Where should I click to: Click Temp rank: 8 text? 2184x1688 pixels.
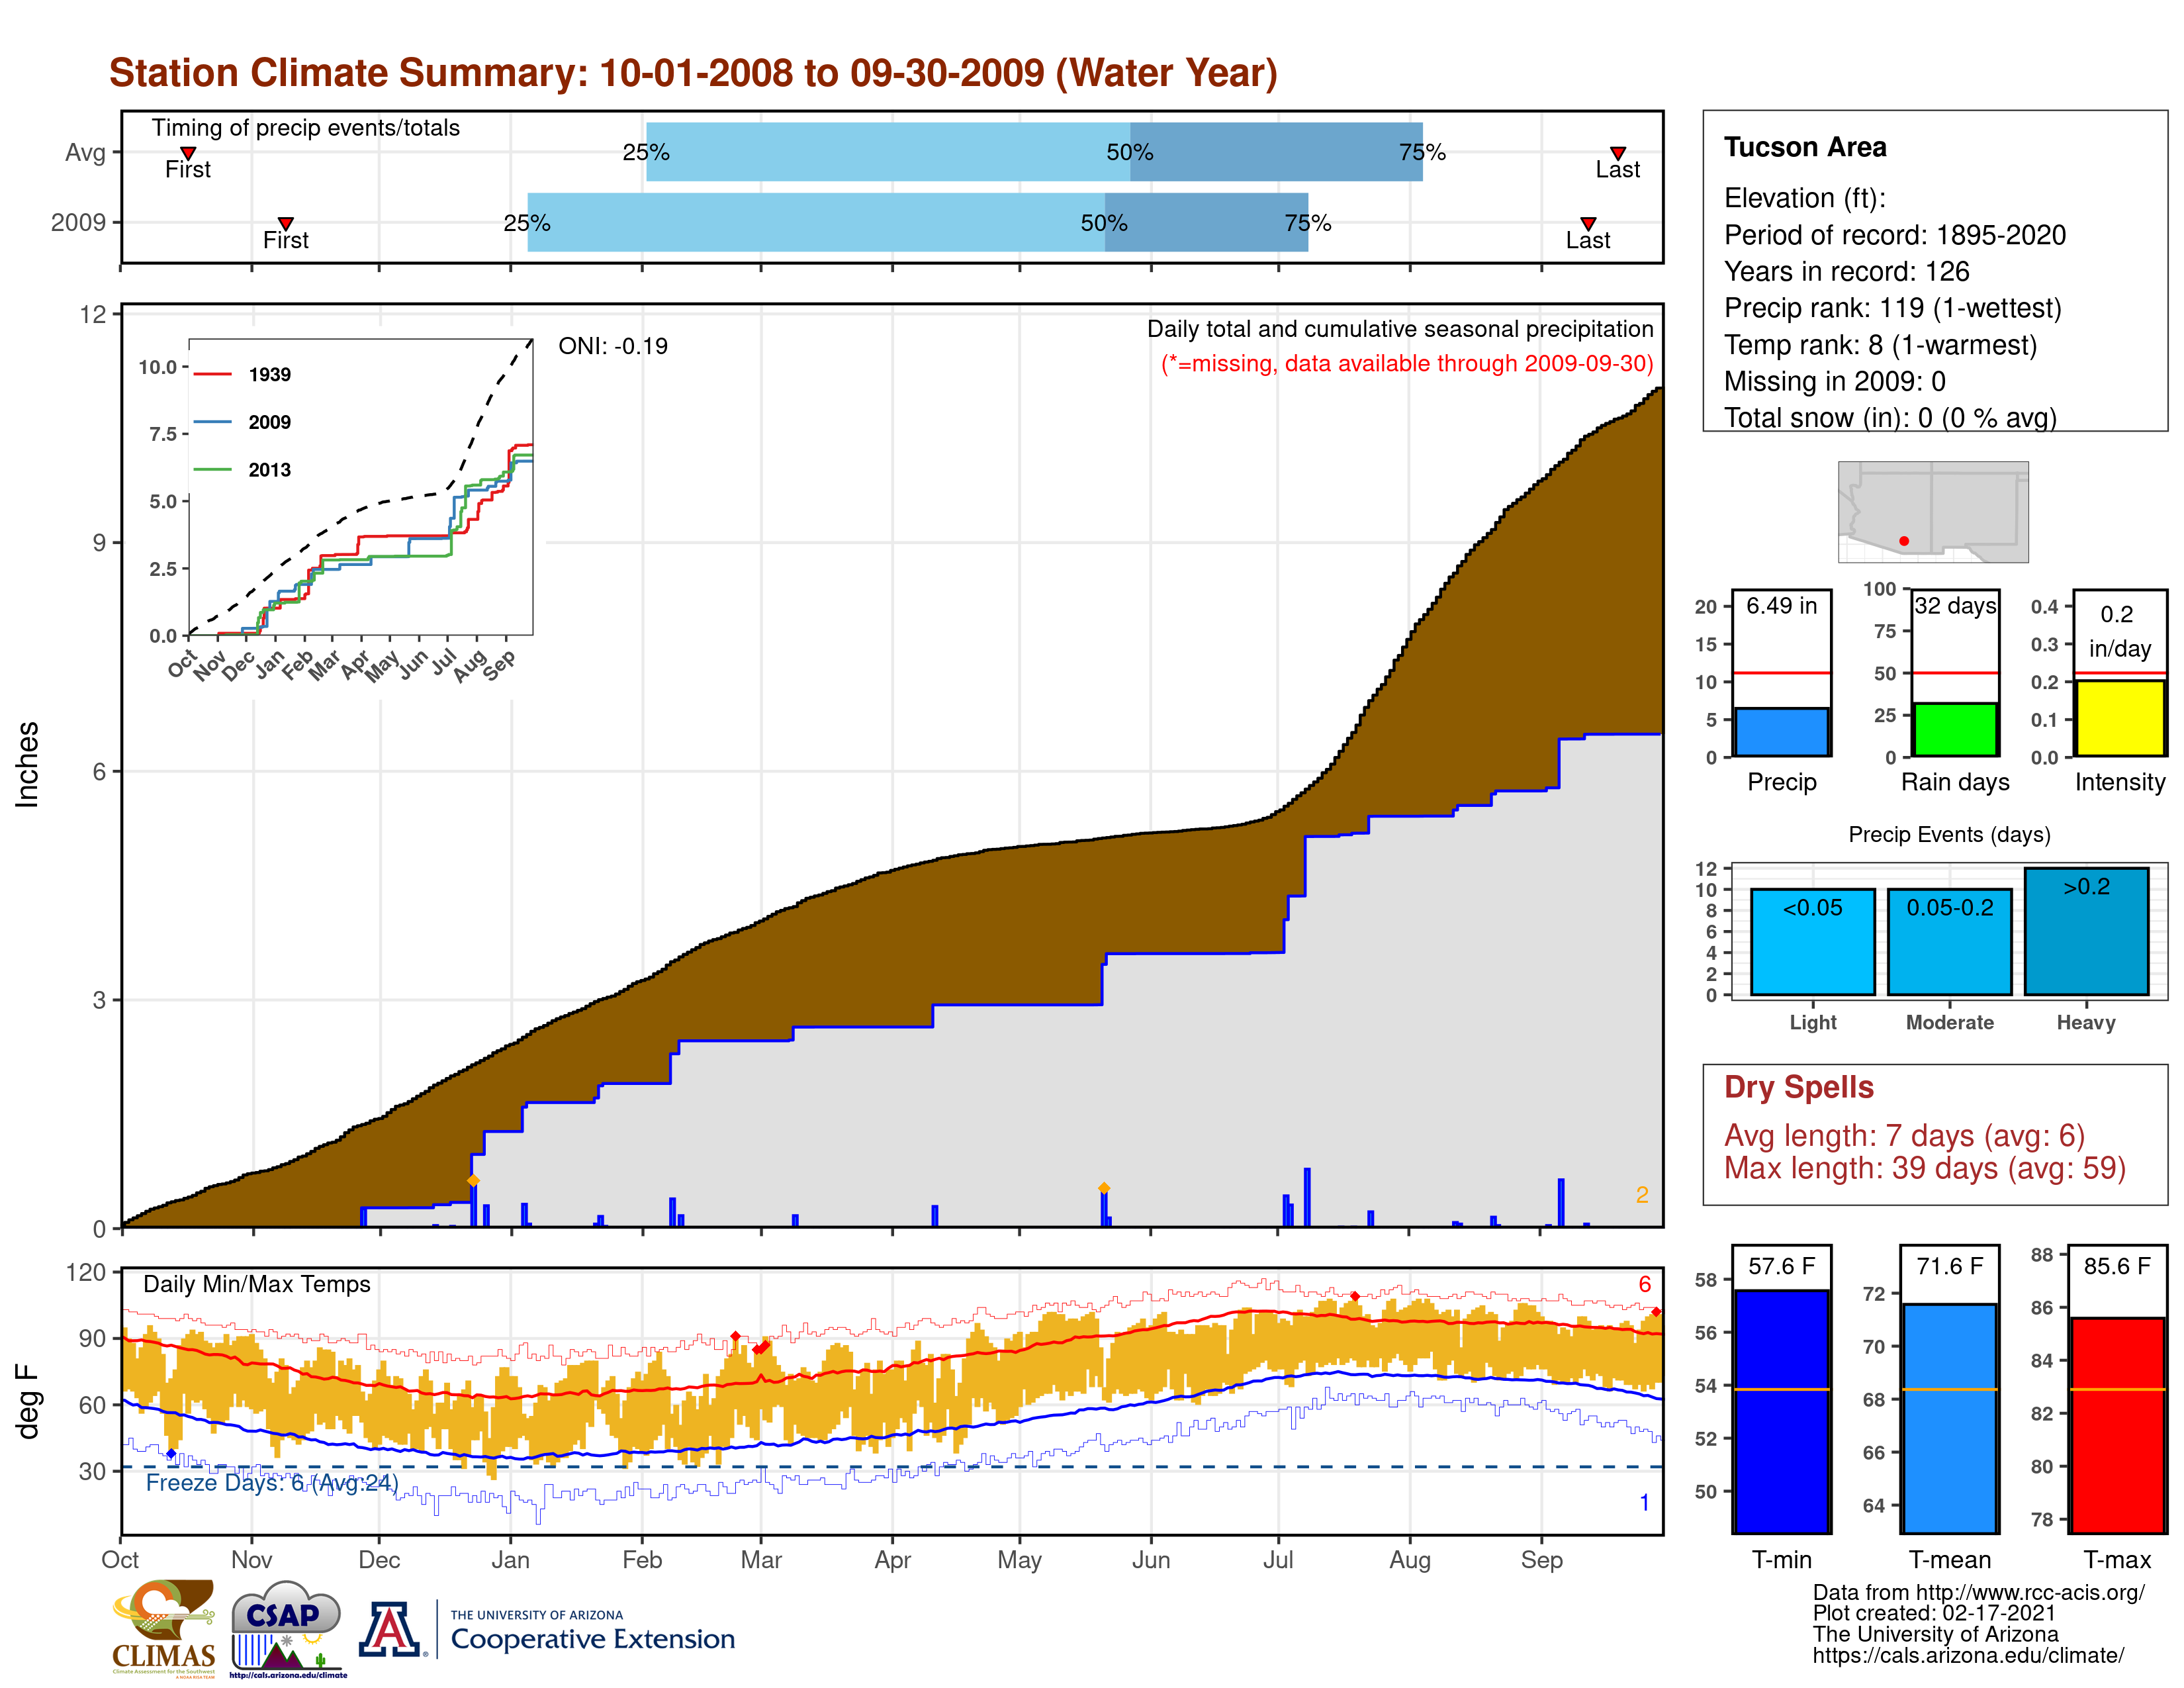point(1880,345)
